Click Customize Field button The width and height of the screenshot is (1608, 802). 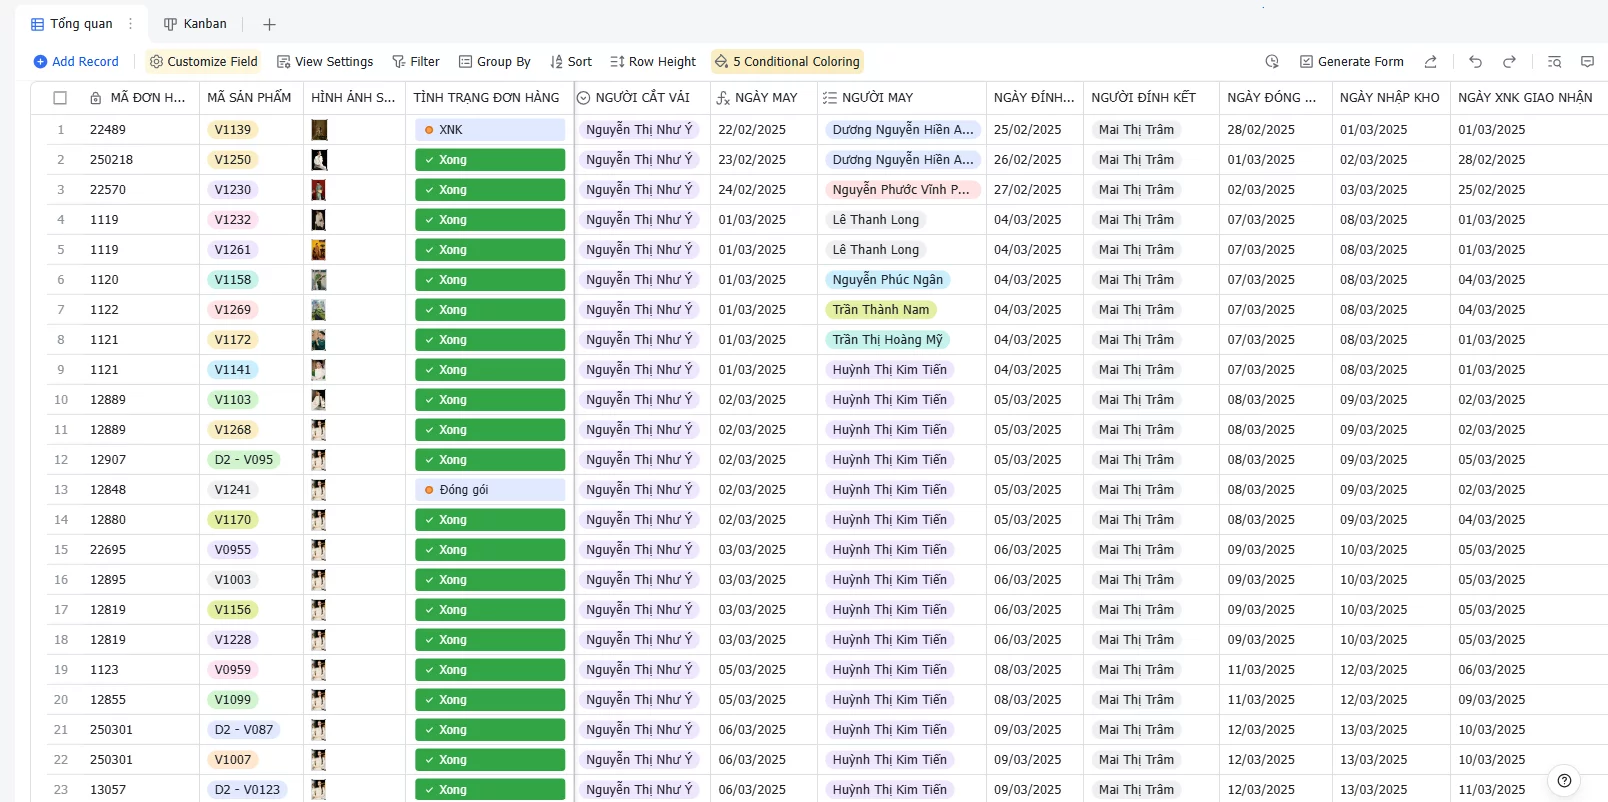coord(203,62)
